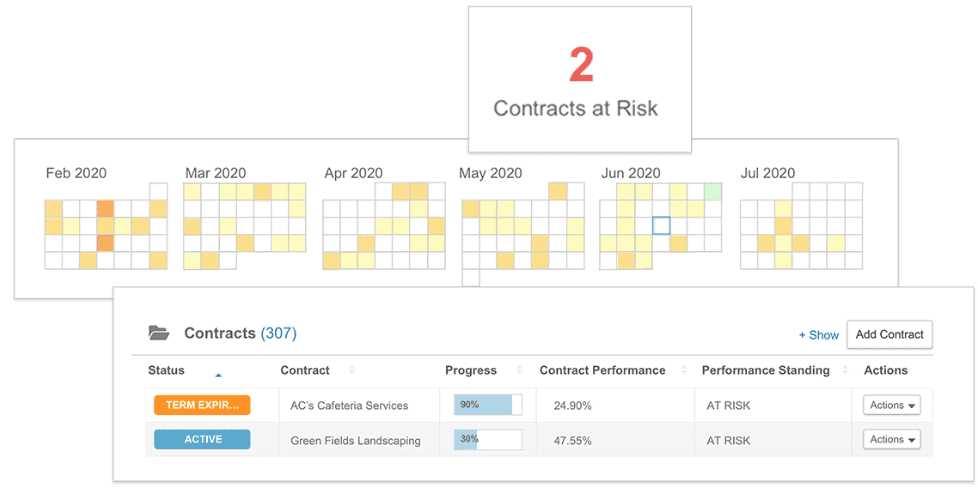Click the Contracts (307) count heading
978x488 pixels.
coord(240,333)
